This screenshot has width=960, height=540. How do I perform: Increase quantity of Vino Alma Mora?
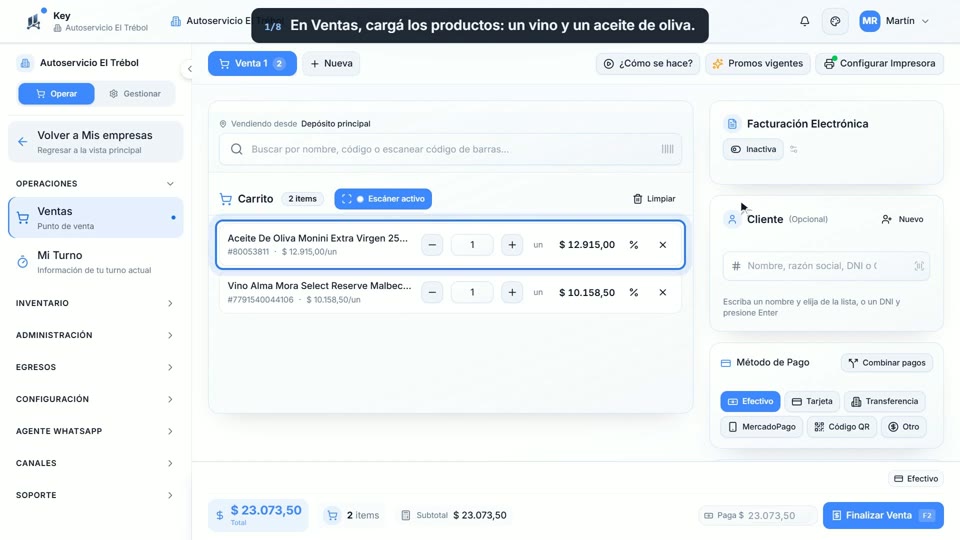click(x=512, y=293)
